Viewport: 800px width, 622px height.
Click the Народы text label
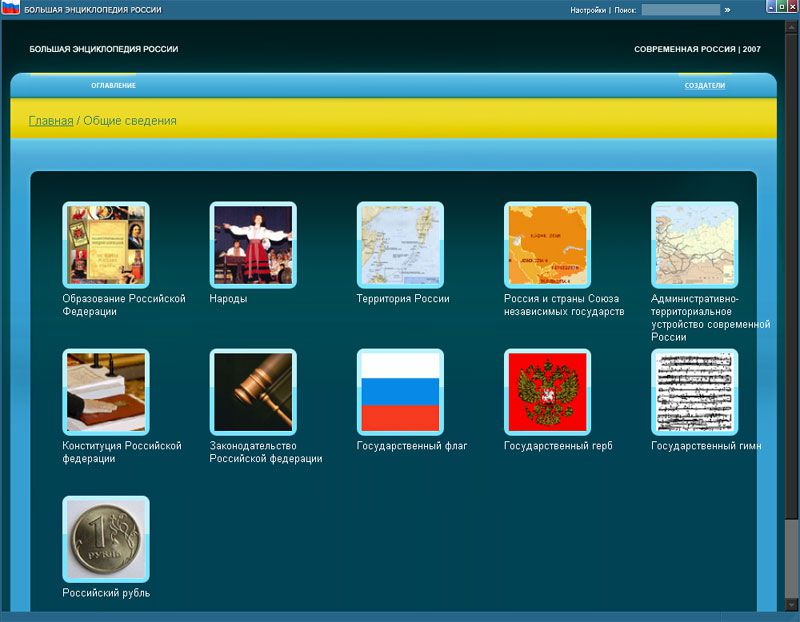pyautogui.click(x=228, y=299)
